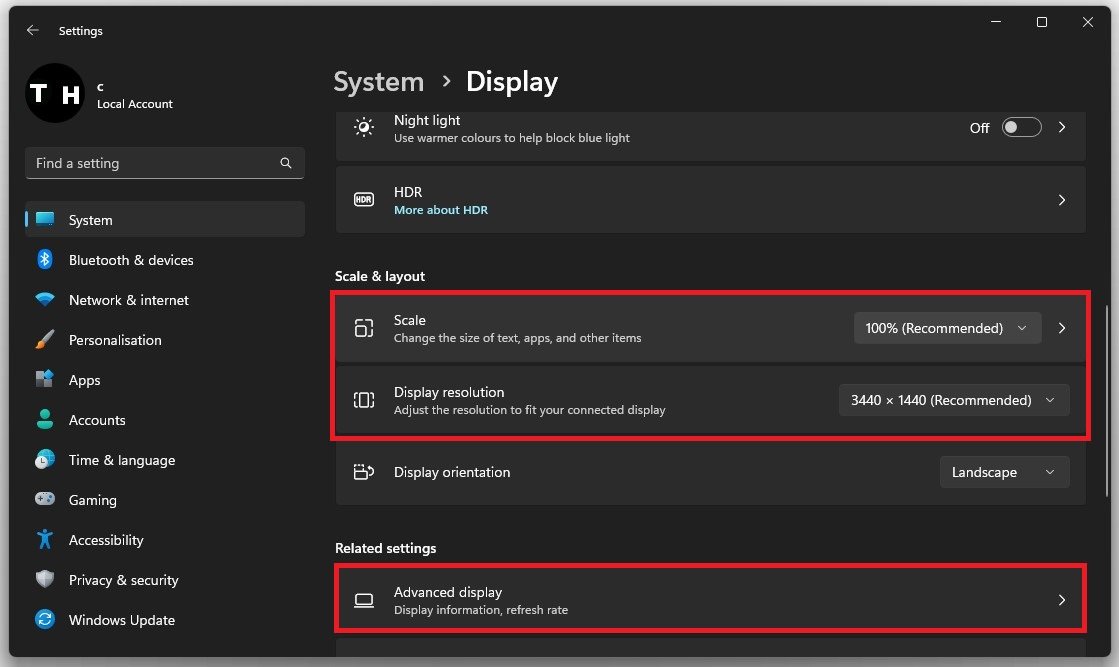The height and width of the screenshot is (667, 1119).
Task: Open the Display orientation dropdown
Action: [1004, 472]
